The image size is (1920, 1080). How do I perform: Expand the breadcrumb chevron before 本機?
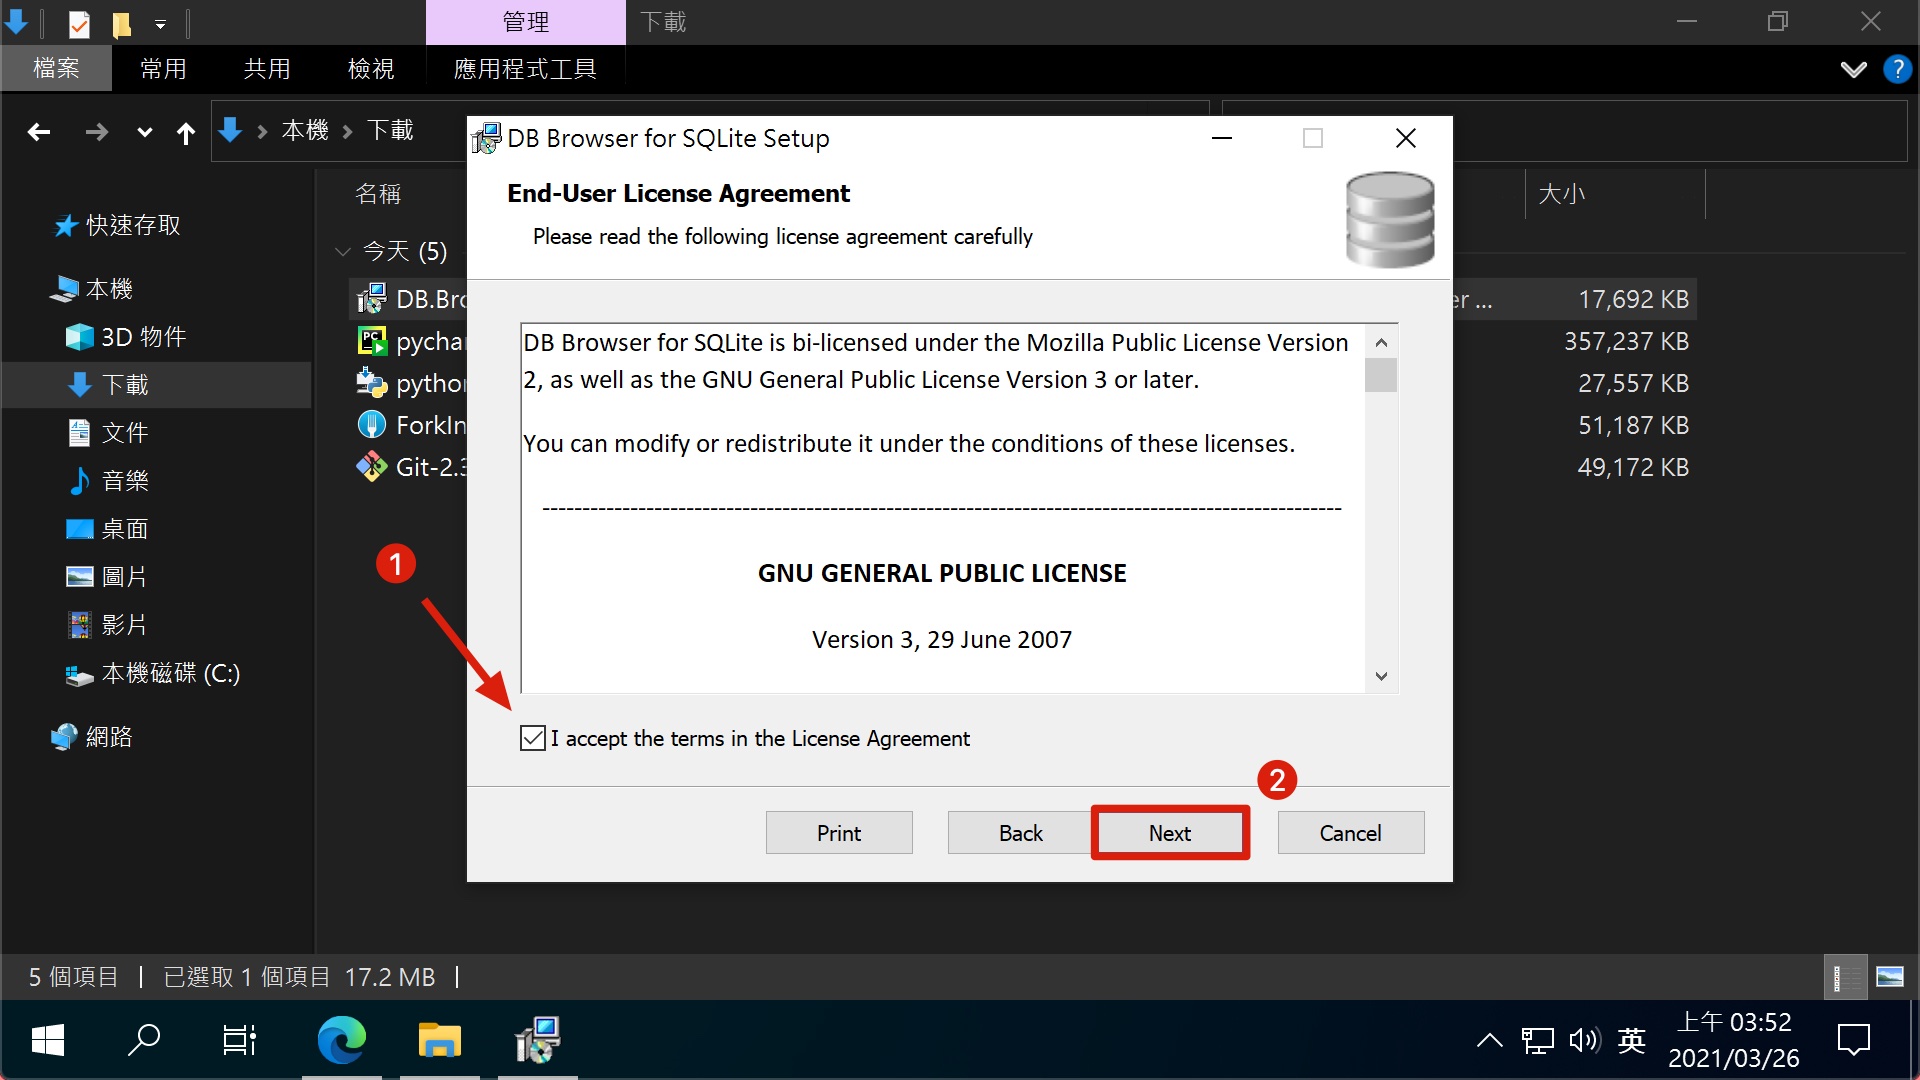(x=262, y=131)
